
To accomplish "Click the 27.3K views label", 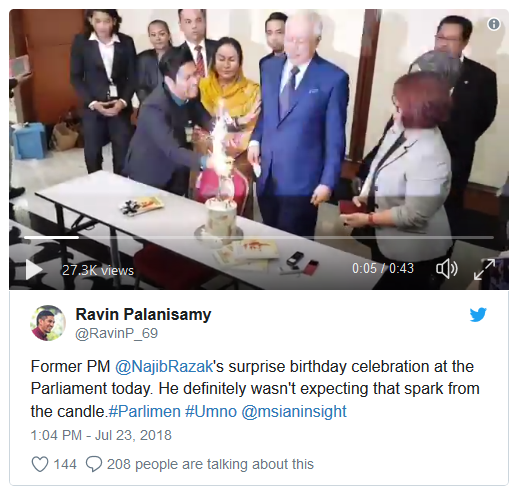I will [98, 270].
